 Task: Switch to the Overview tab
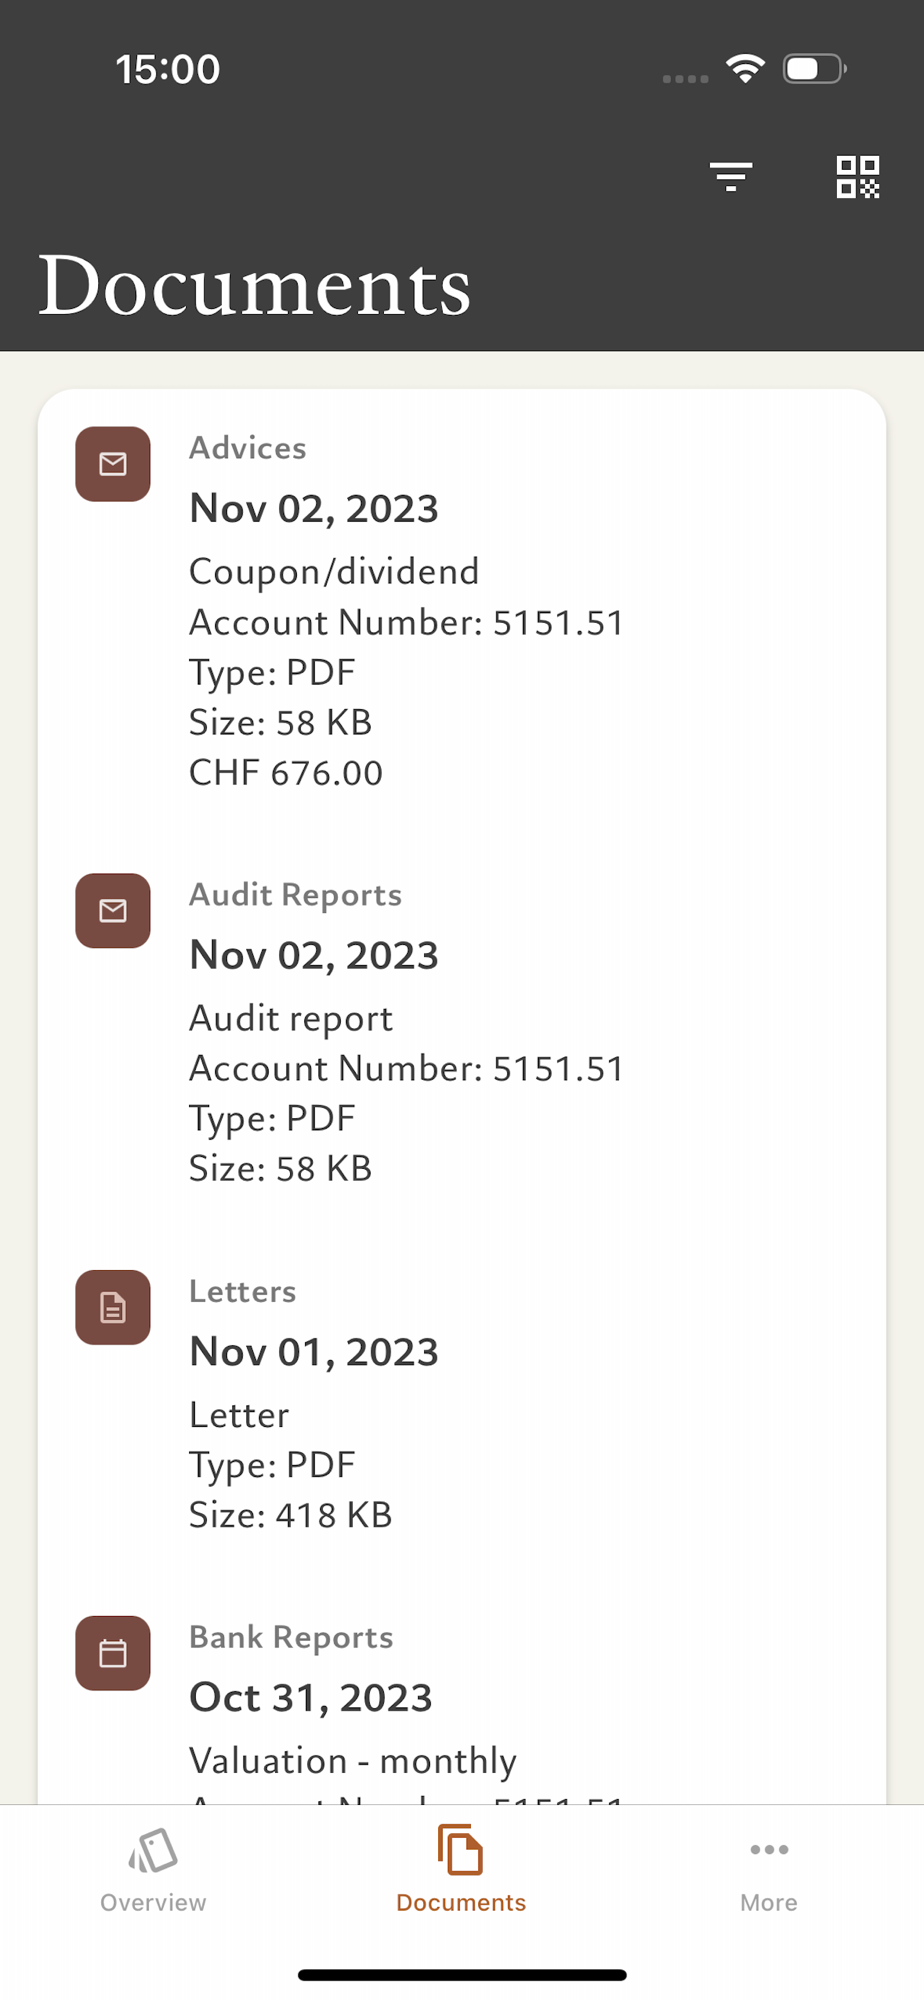(x=153, y=1902)
